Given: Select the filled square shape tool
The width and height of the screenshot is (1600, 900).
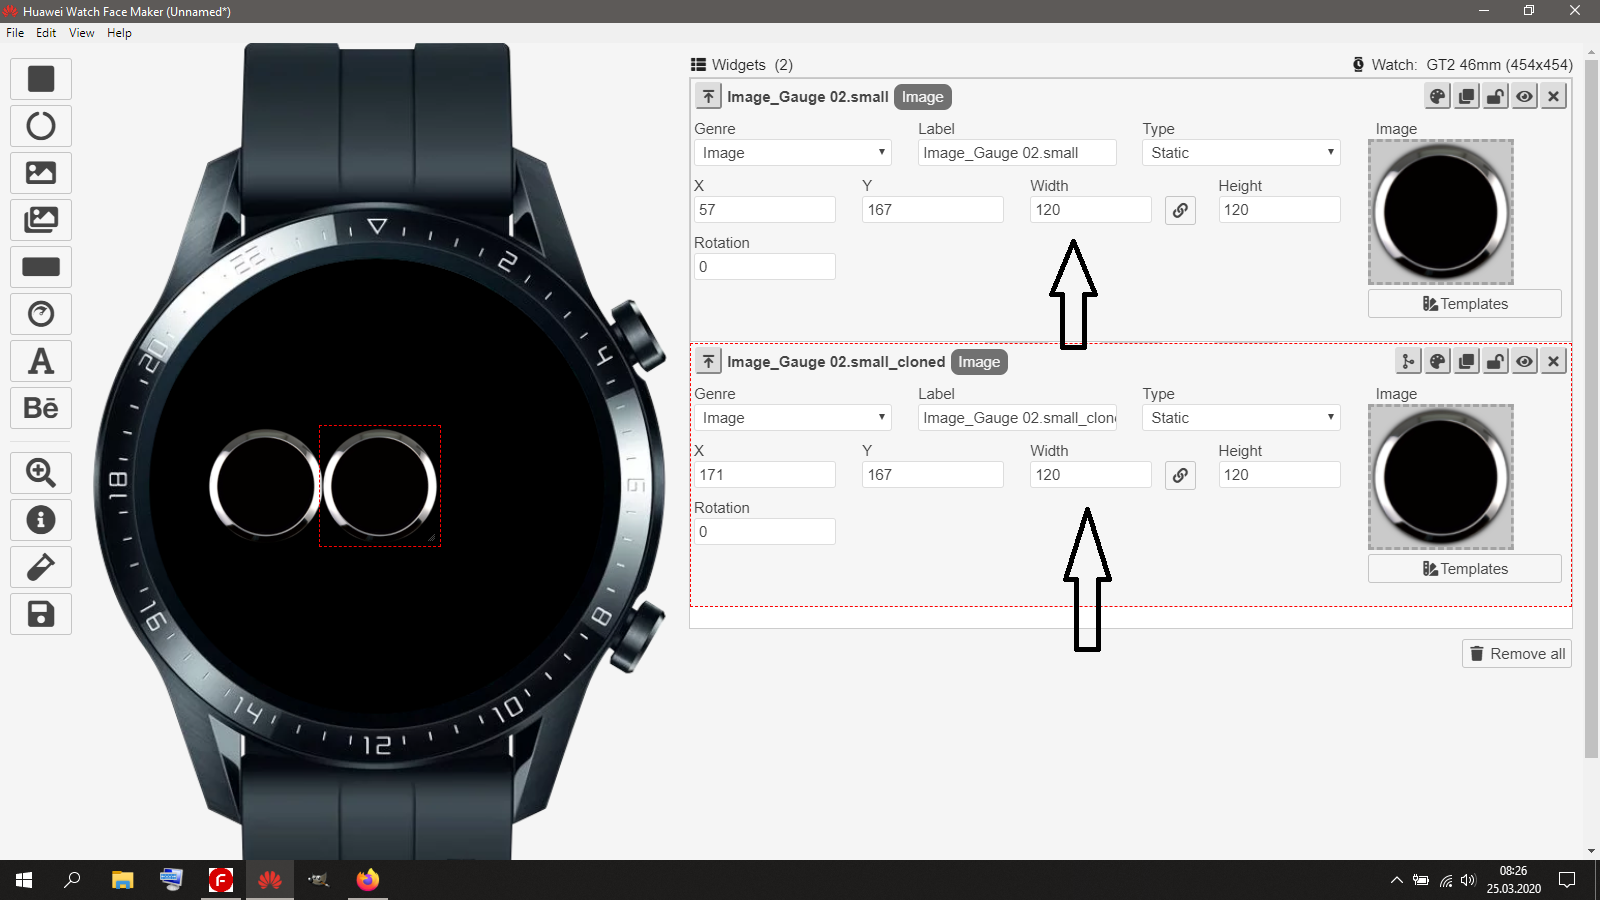Looking at the screenshot, I should 41,79.
